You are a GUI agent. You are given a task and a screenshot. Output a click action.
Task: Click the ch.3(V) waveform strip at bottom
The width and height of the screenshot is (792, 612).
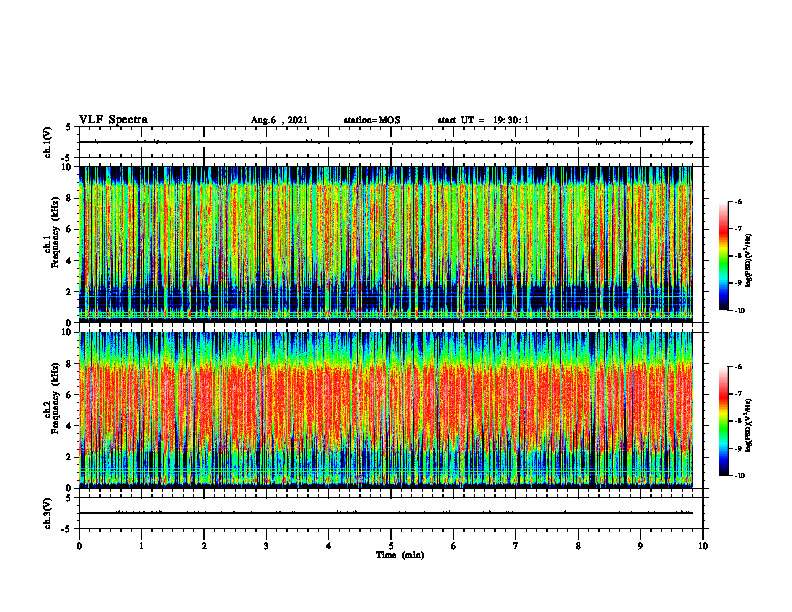tap(391, 513)
